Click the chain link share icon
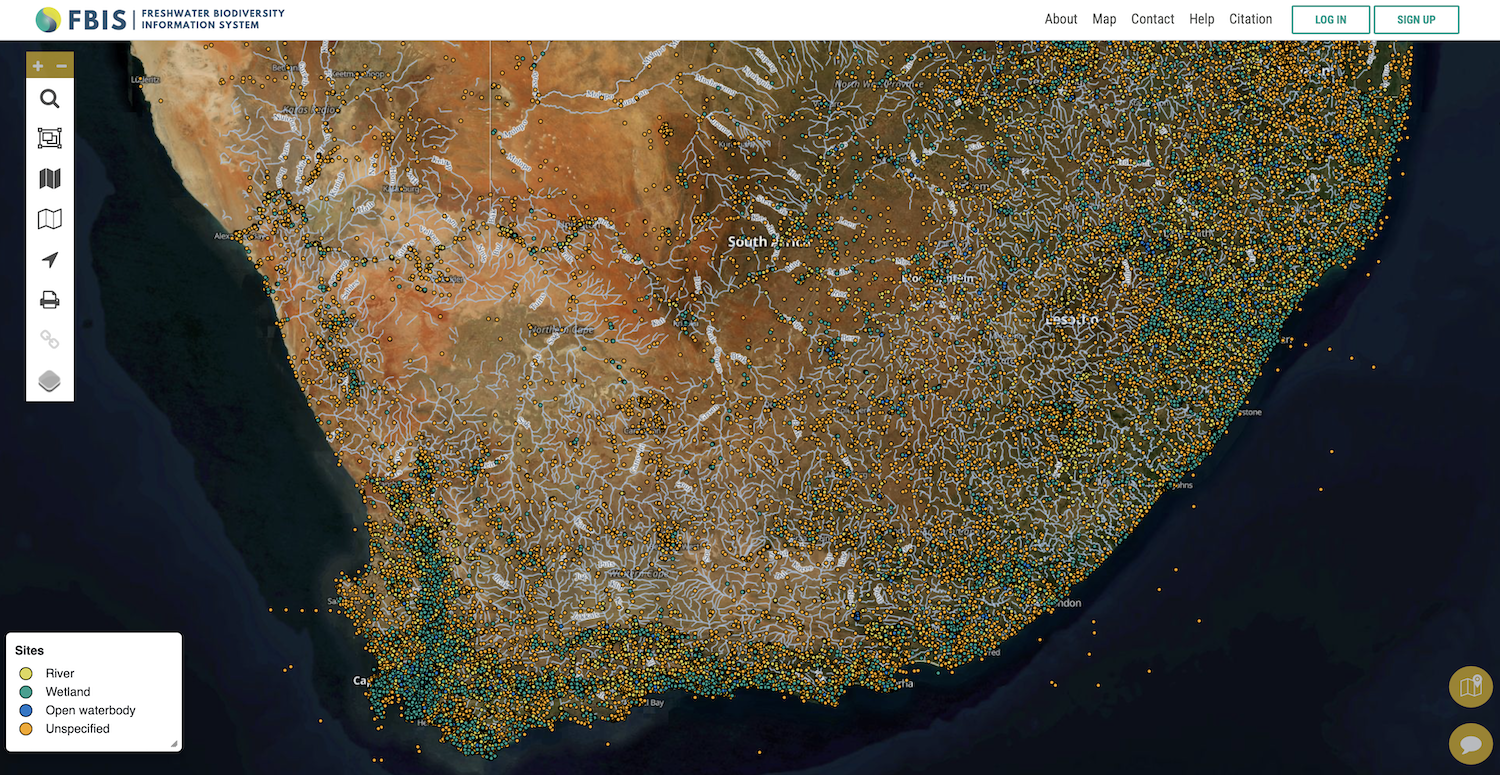This screenshot has height=775, width=1500. coord(50,340)
